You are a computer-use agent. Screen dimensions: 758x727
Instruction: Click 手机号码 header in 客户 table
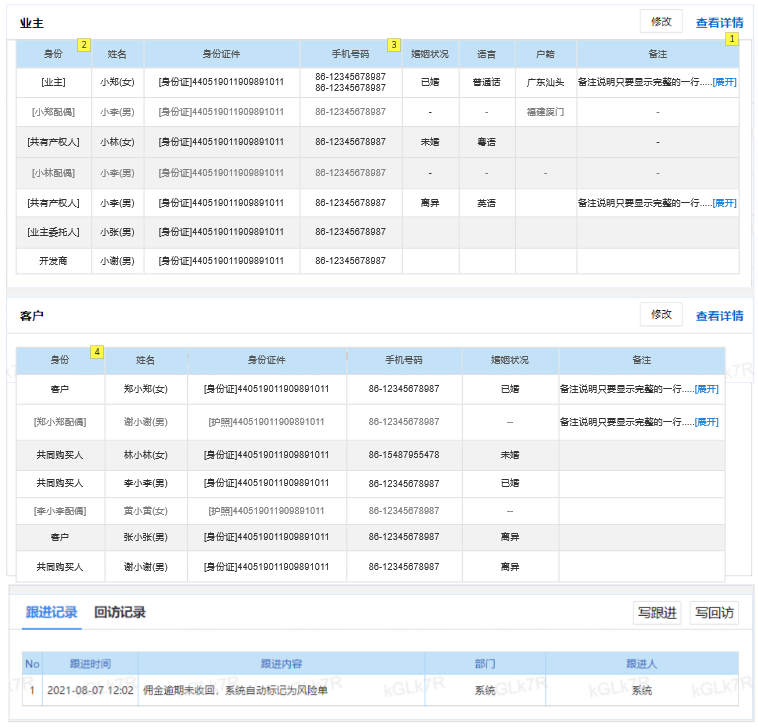click(404, 360)
